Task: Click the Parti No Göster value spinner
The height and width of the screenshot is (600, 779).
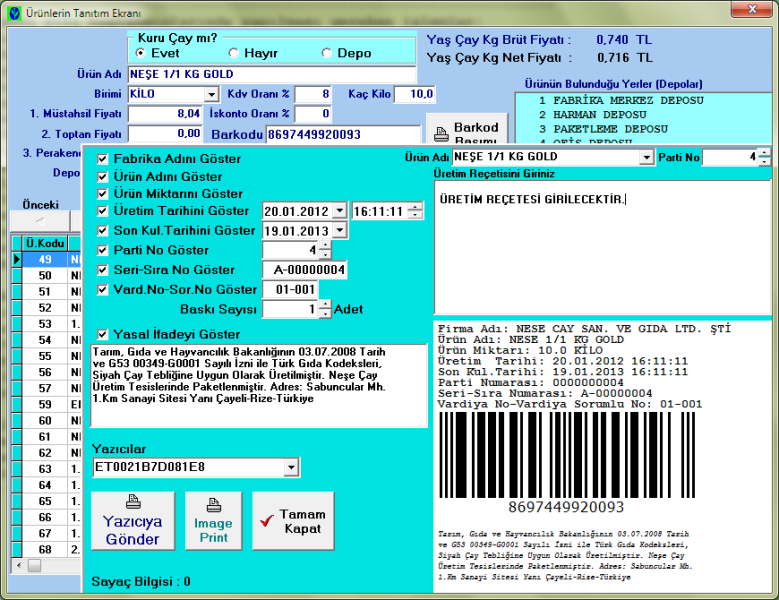Action: [325, 250]
